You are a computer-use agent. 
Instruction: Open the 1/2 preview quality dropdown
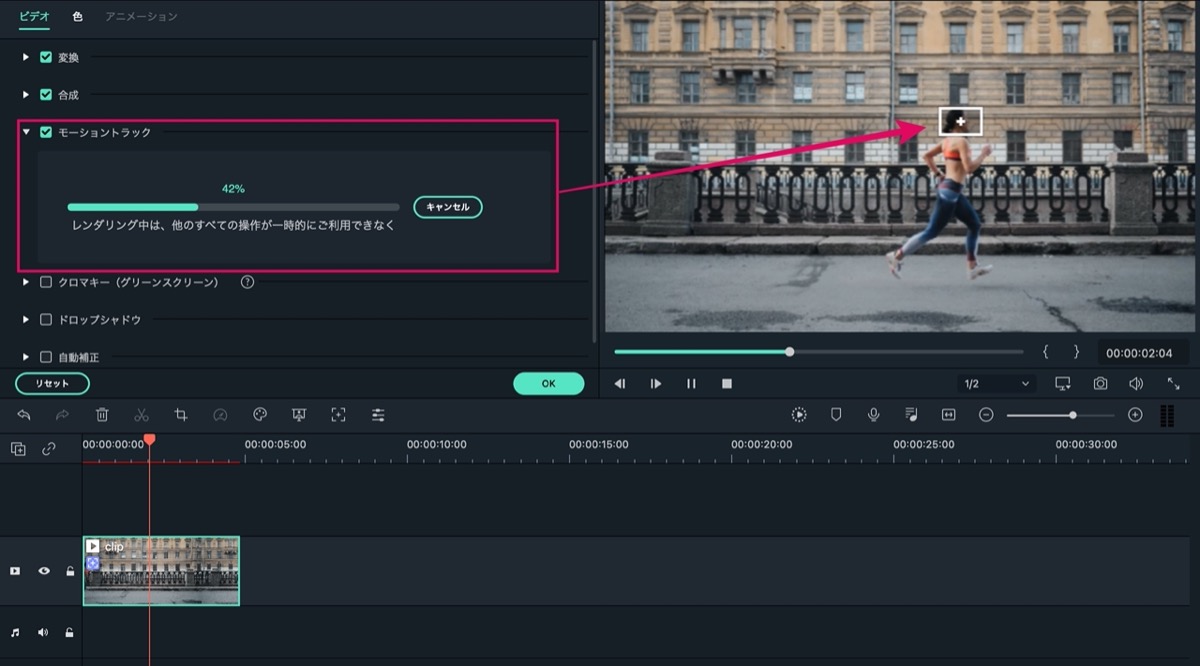(996, 384)
